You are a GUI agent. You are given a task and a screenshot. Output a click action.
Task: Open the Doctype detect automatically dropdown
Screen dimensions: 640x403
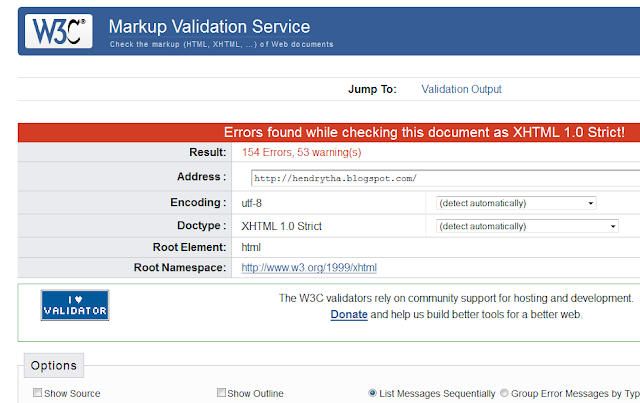point(527,226)
